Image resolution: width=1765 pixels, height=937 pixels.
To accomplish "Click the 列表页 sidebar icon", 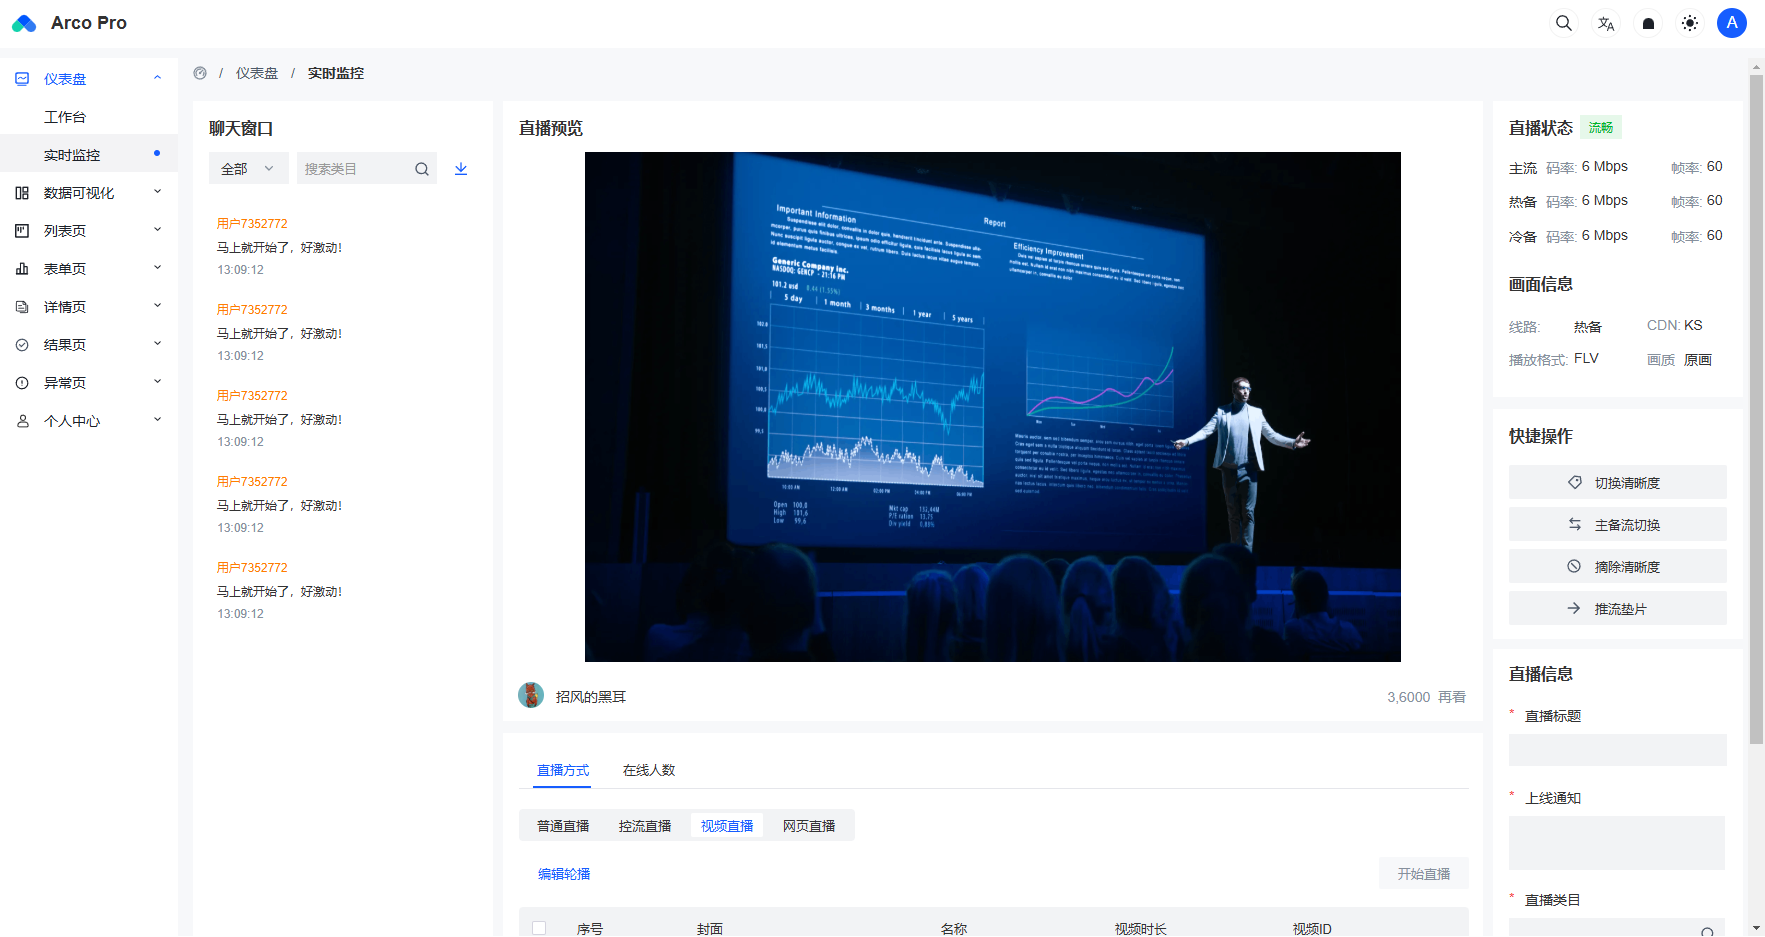I will click(22, 231).
